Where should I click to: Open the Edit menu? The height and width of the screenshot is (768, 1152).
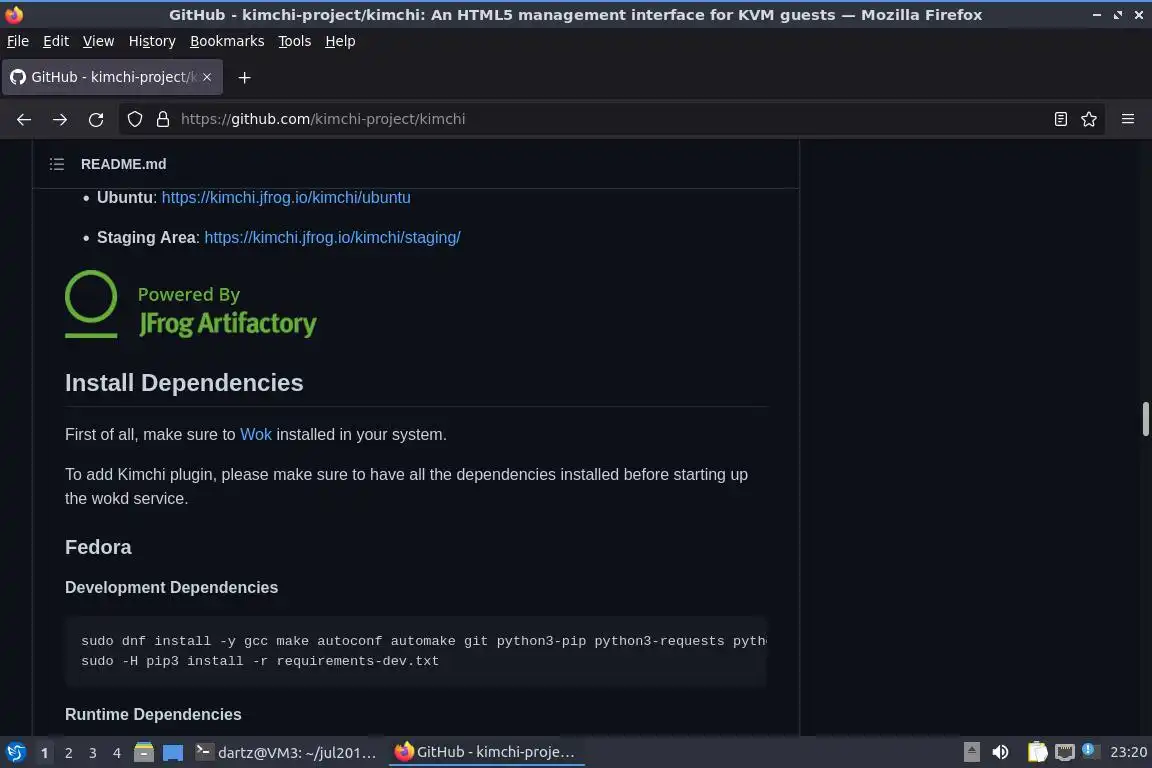[56, 41]
